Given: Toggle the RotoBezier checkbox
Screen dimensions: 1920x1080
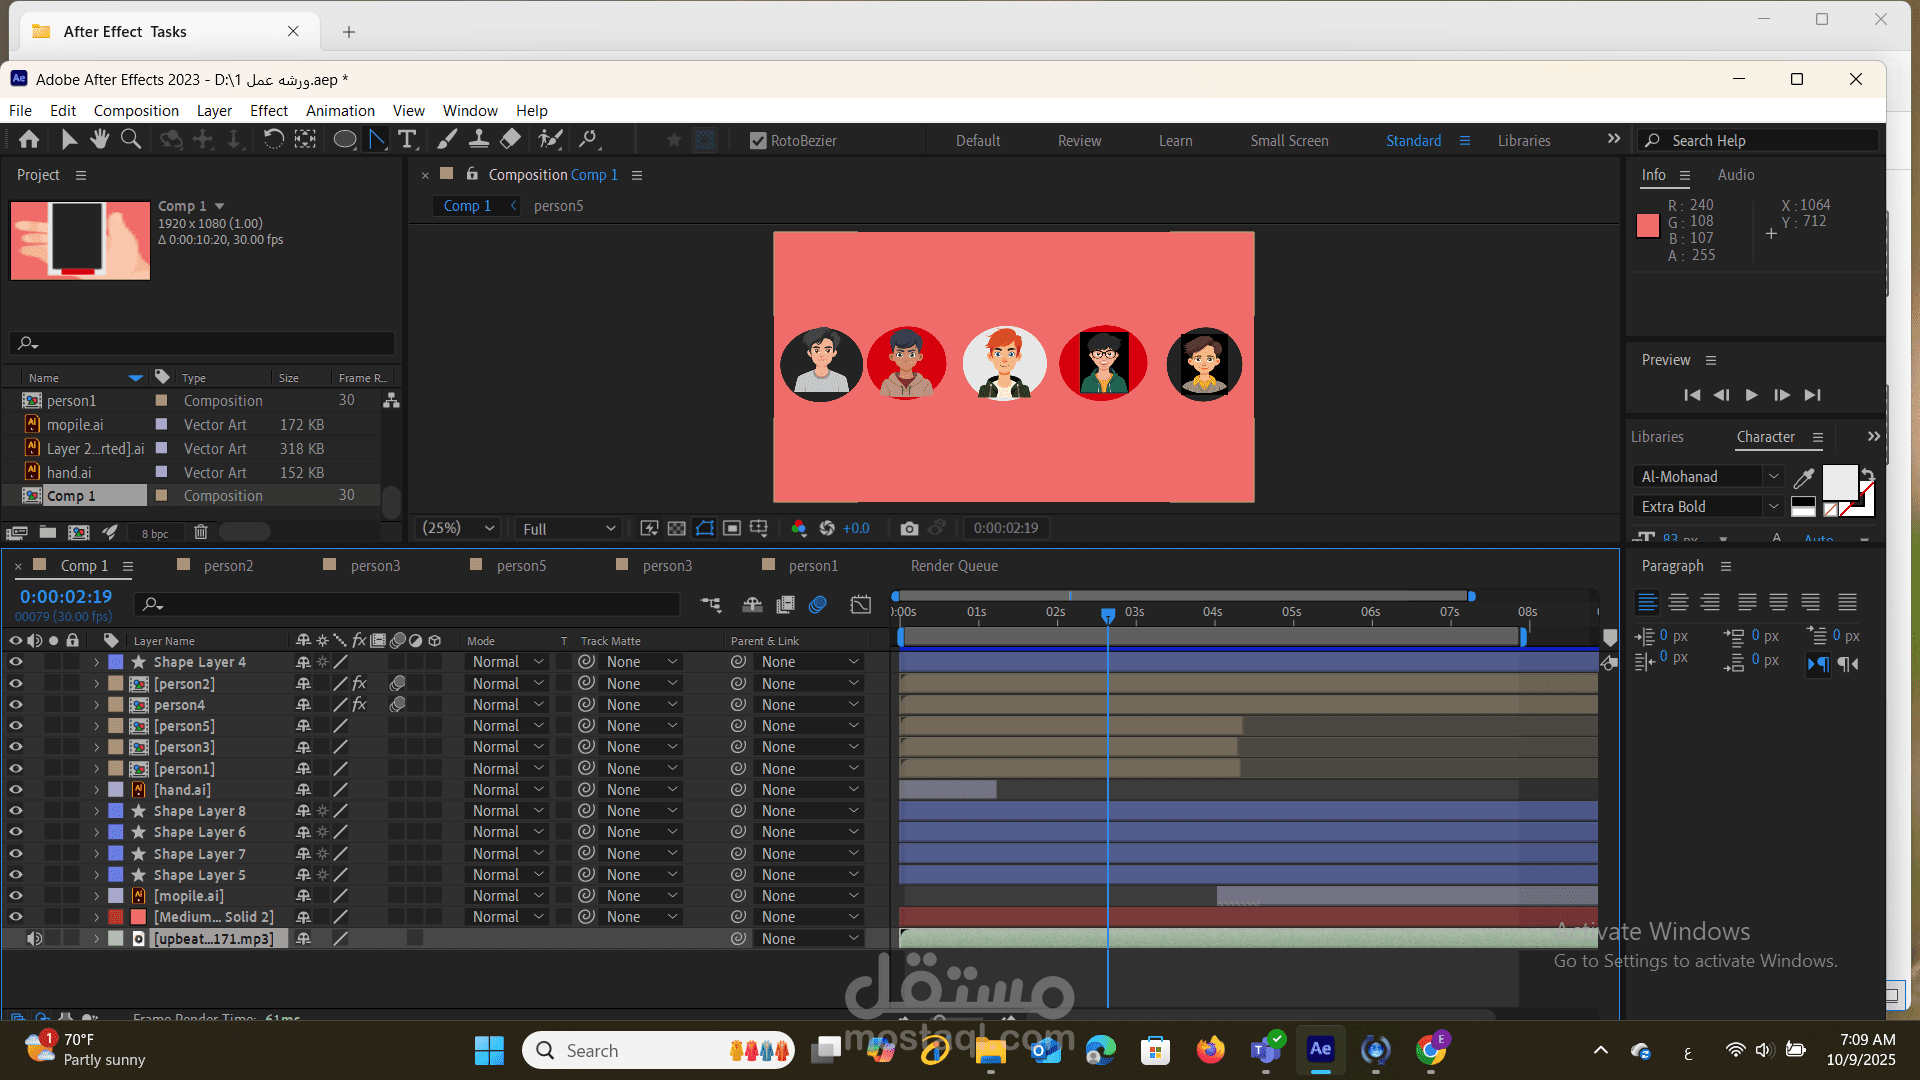Looking at the screenshot, I should [758, 141].
